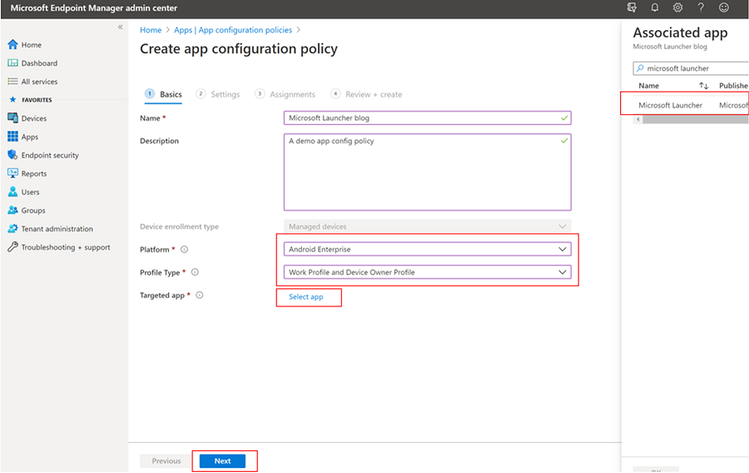Click the Select app link
Screen dimensions: 749x473
pos(305,297)
